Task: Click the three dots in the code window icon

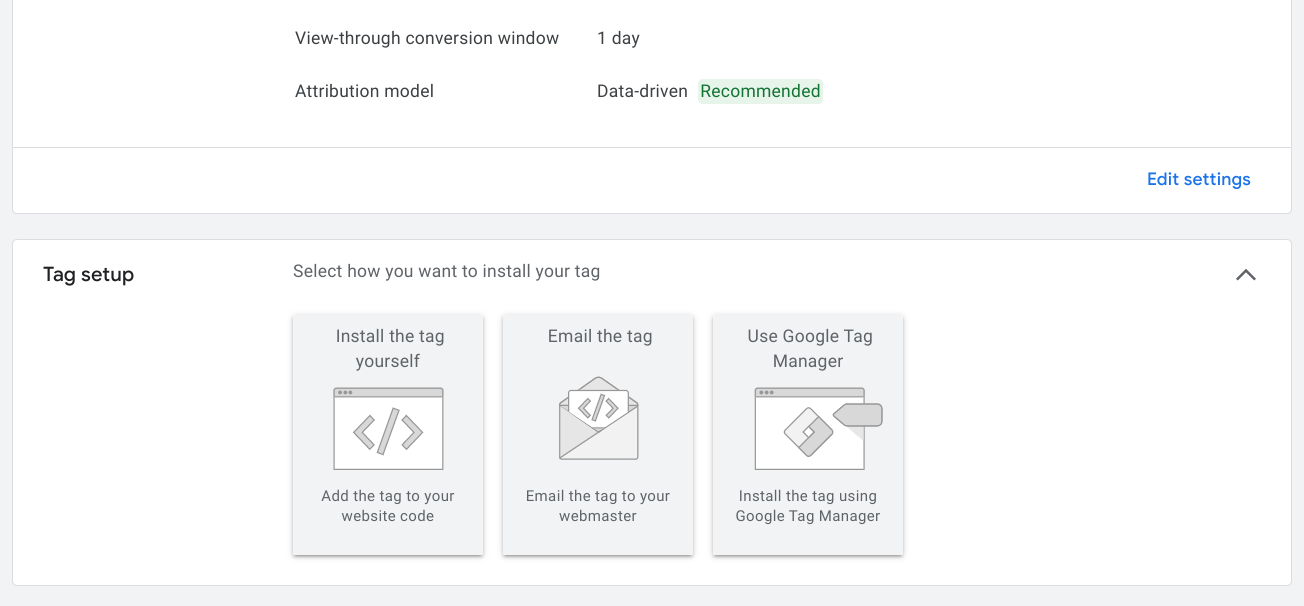Action: (x=345, y=392)
